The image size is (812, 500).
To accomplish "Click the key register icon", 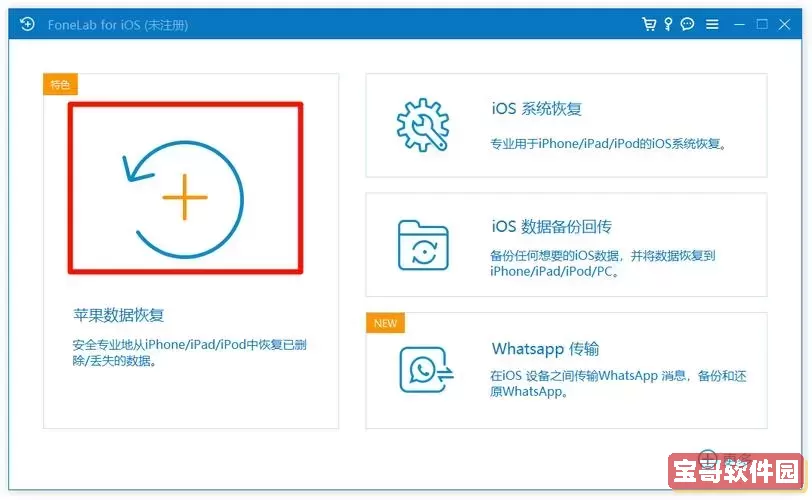I will click(x=669, y=24).
